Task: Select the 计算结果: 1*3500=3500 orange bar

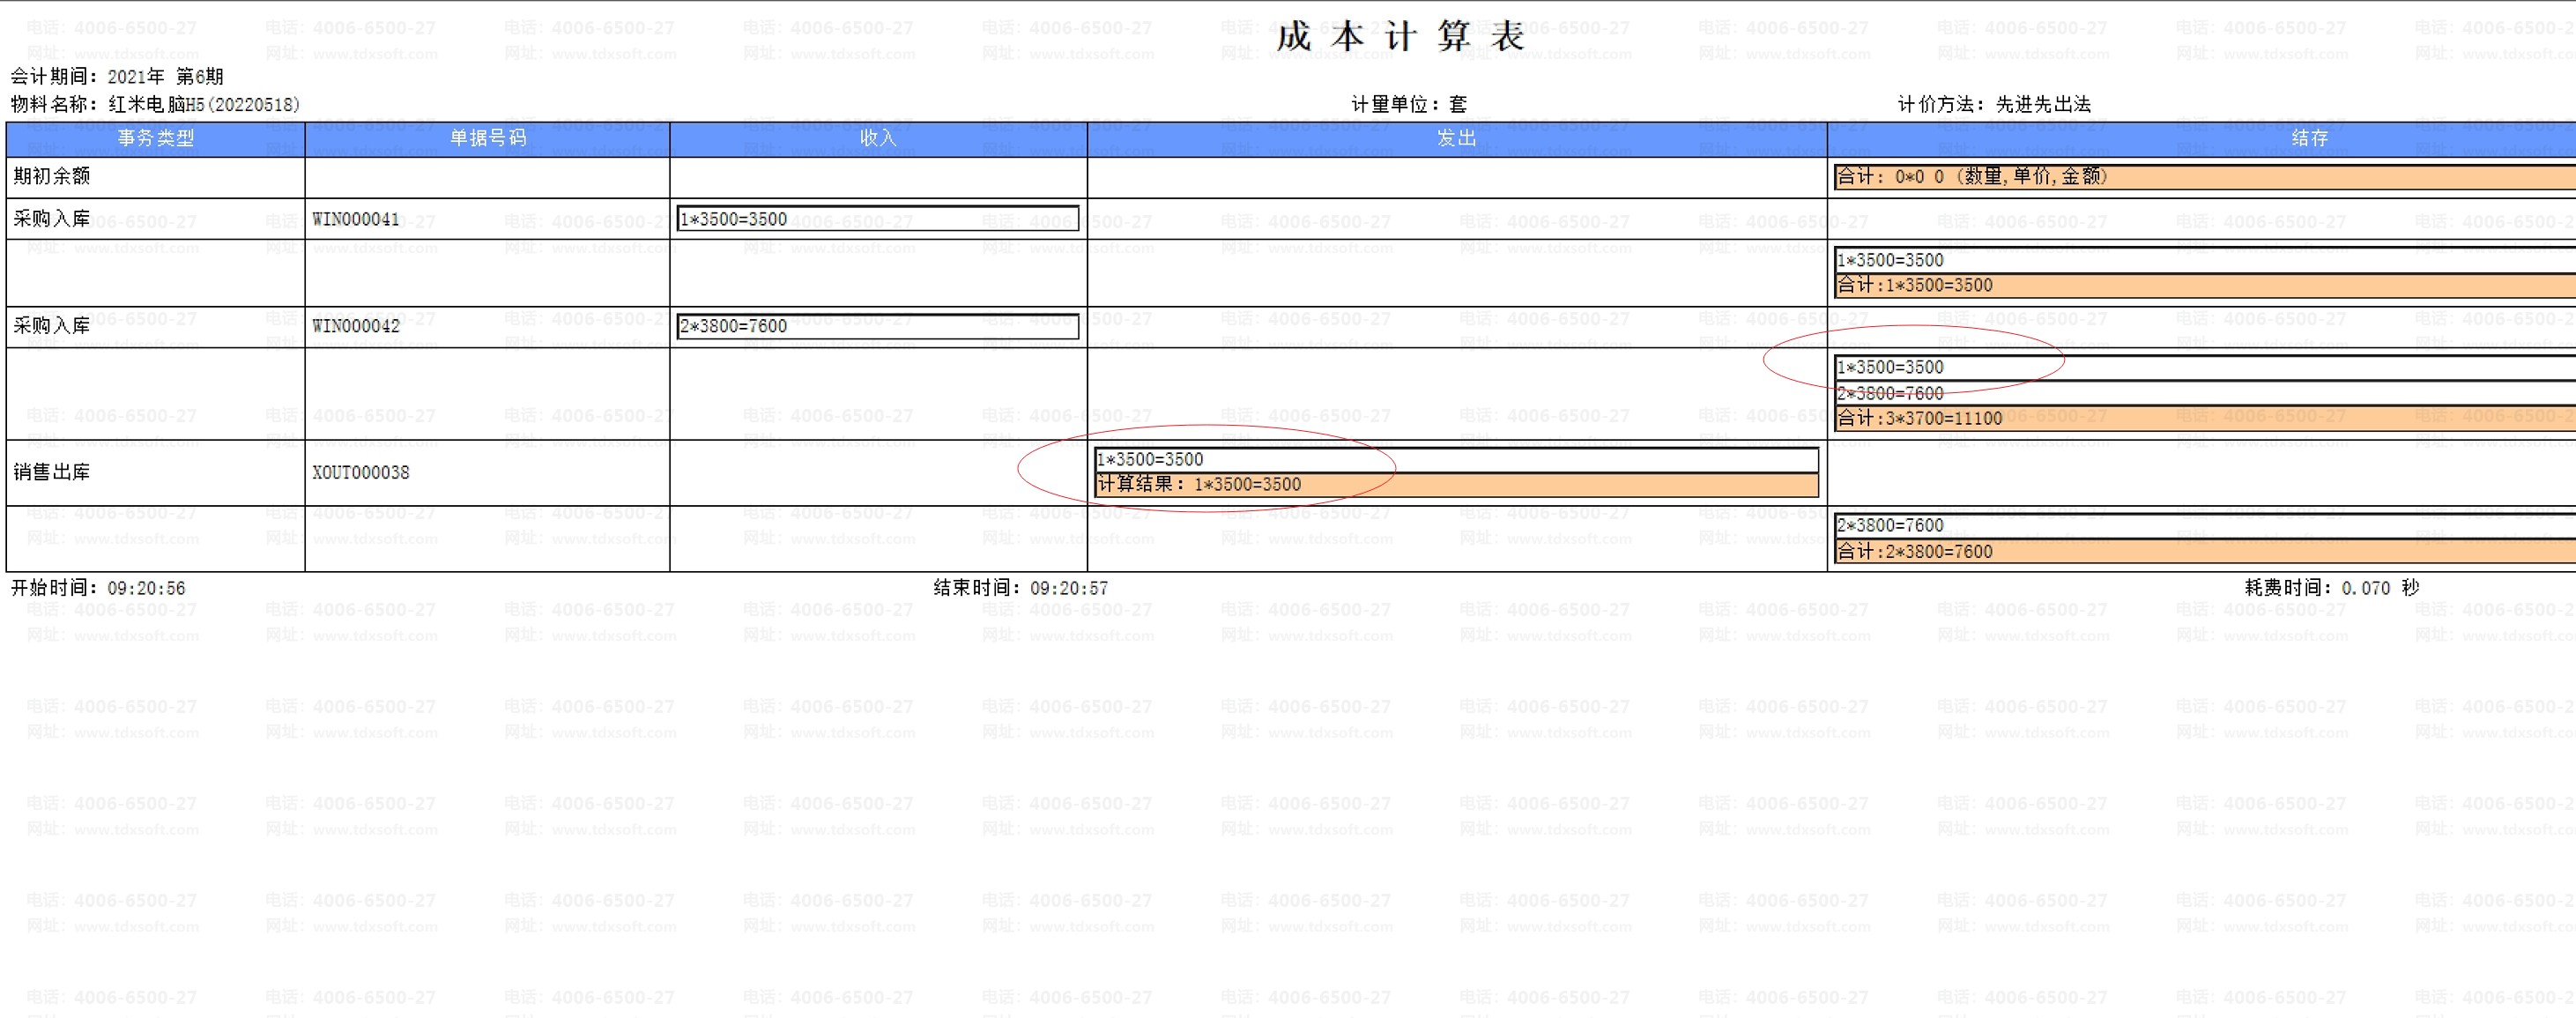Action: click(1456, 485)
